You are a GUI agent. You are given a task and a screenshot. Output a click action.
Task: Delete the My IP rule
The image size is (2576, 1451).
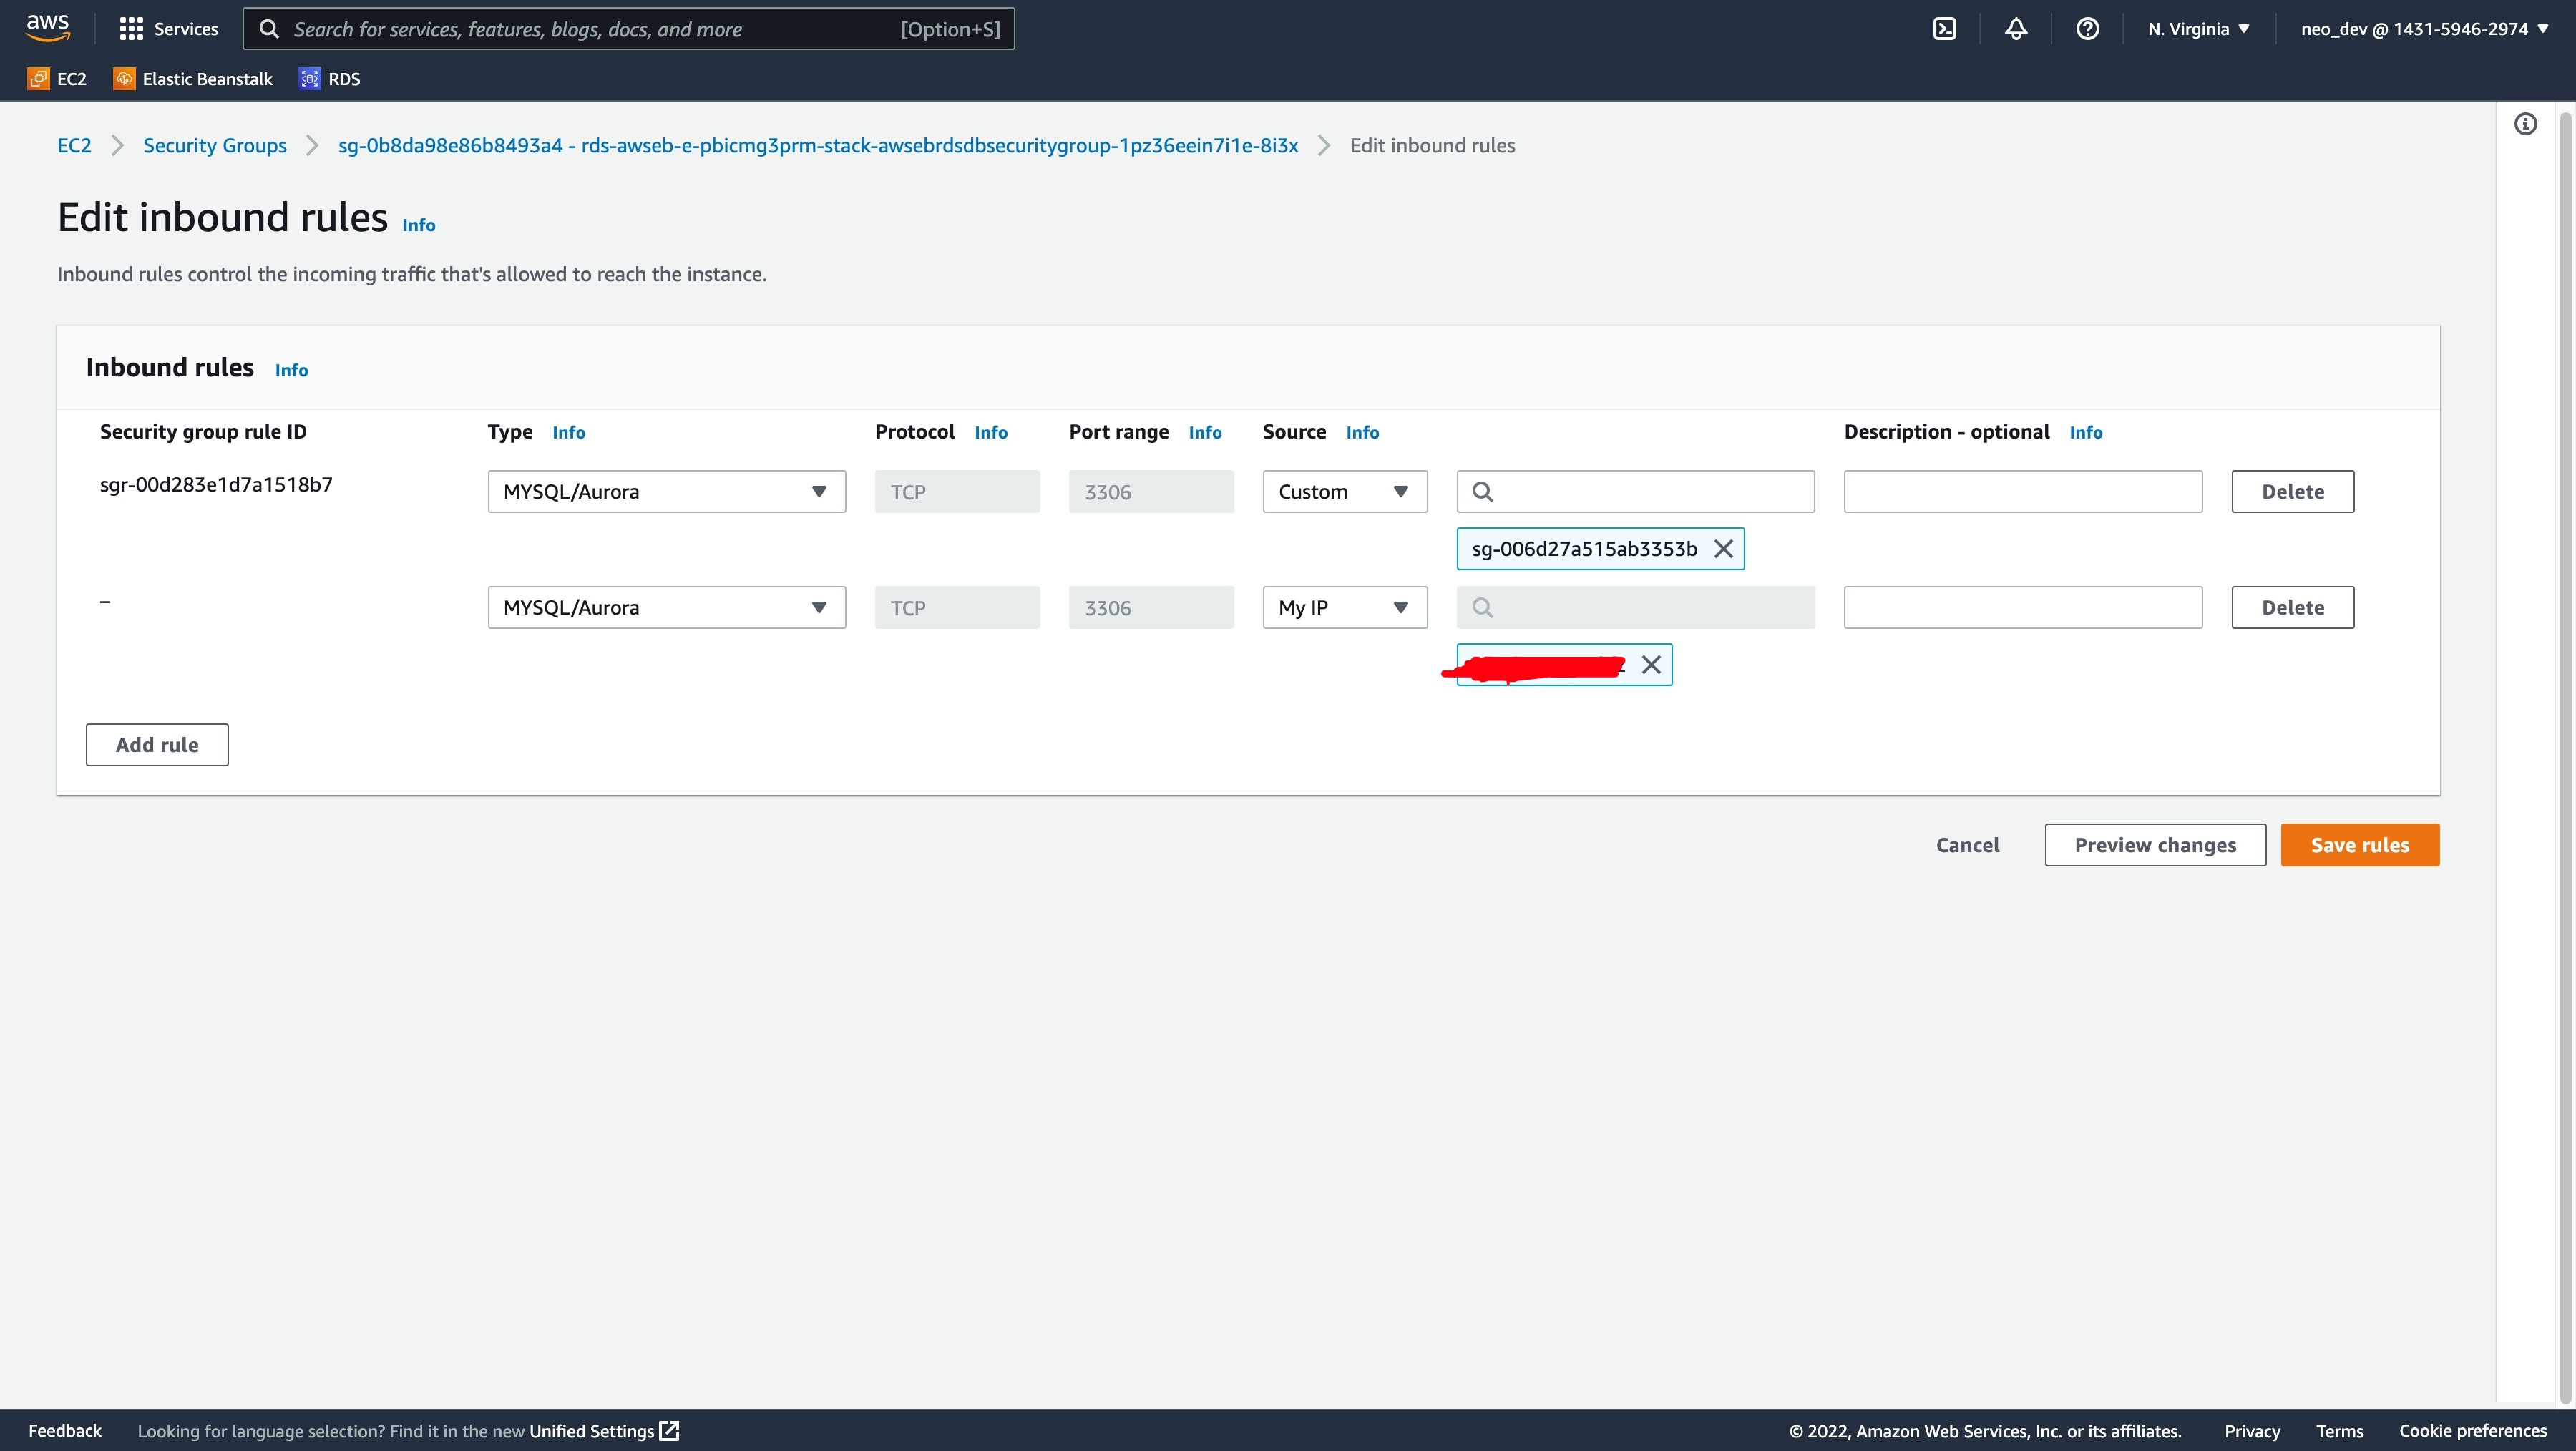coord(2292,608)
